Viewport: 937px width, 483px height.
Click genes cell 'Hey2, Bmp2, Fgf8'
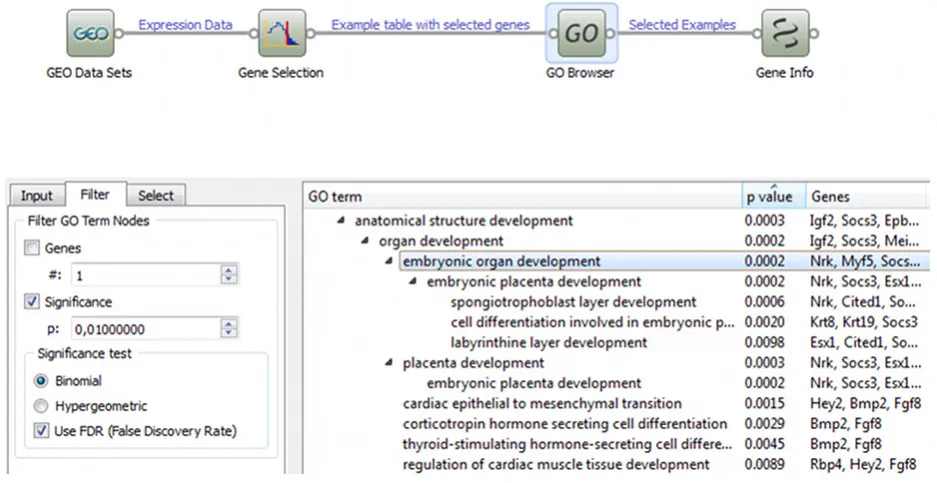click(865, 403)
